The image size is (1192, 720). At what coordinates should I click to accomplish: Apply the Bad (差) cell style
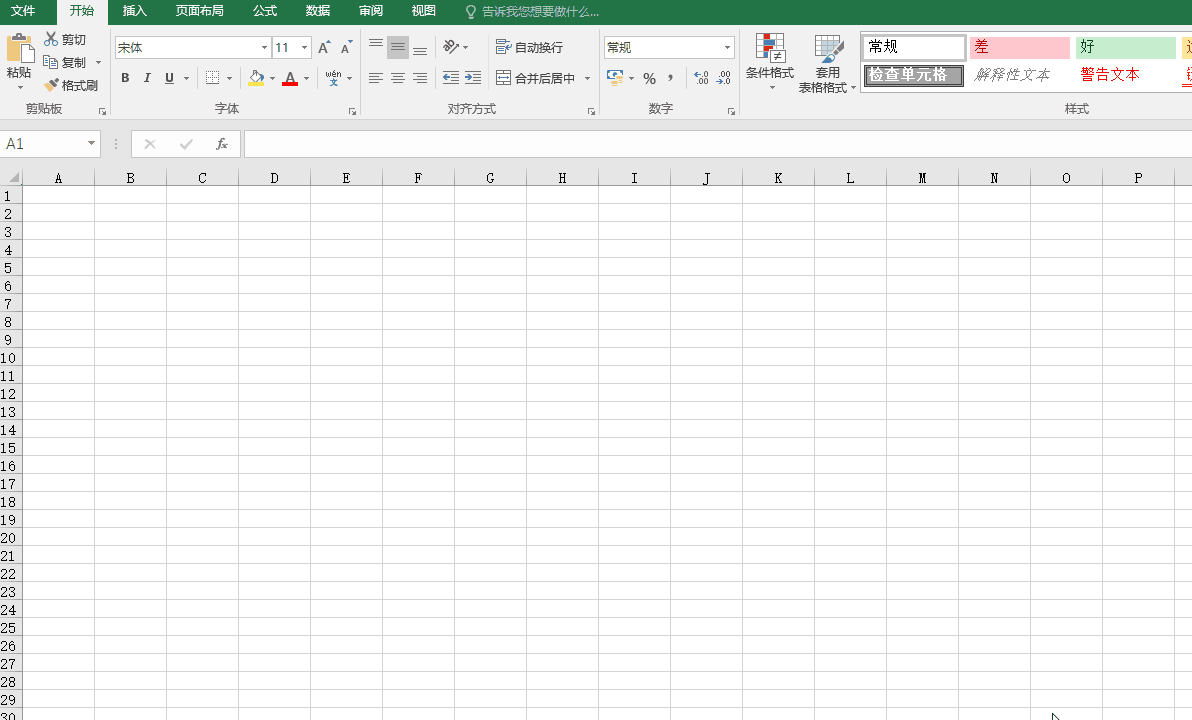click(1019, 47)
